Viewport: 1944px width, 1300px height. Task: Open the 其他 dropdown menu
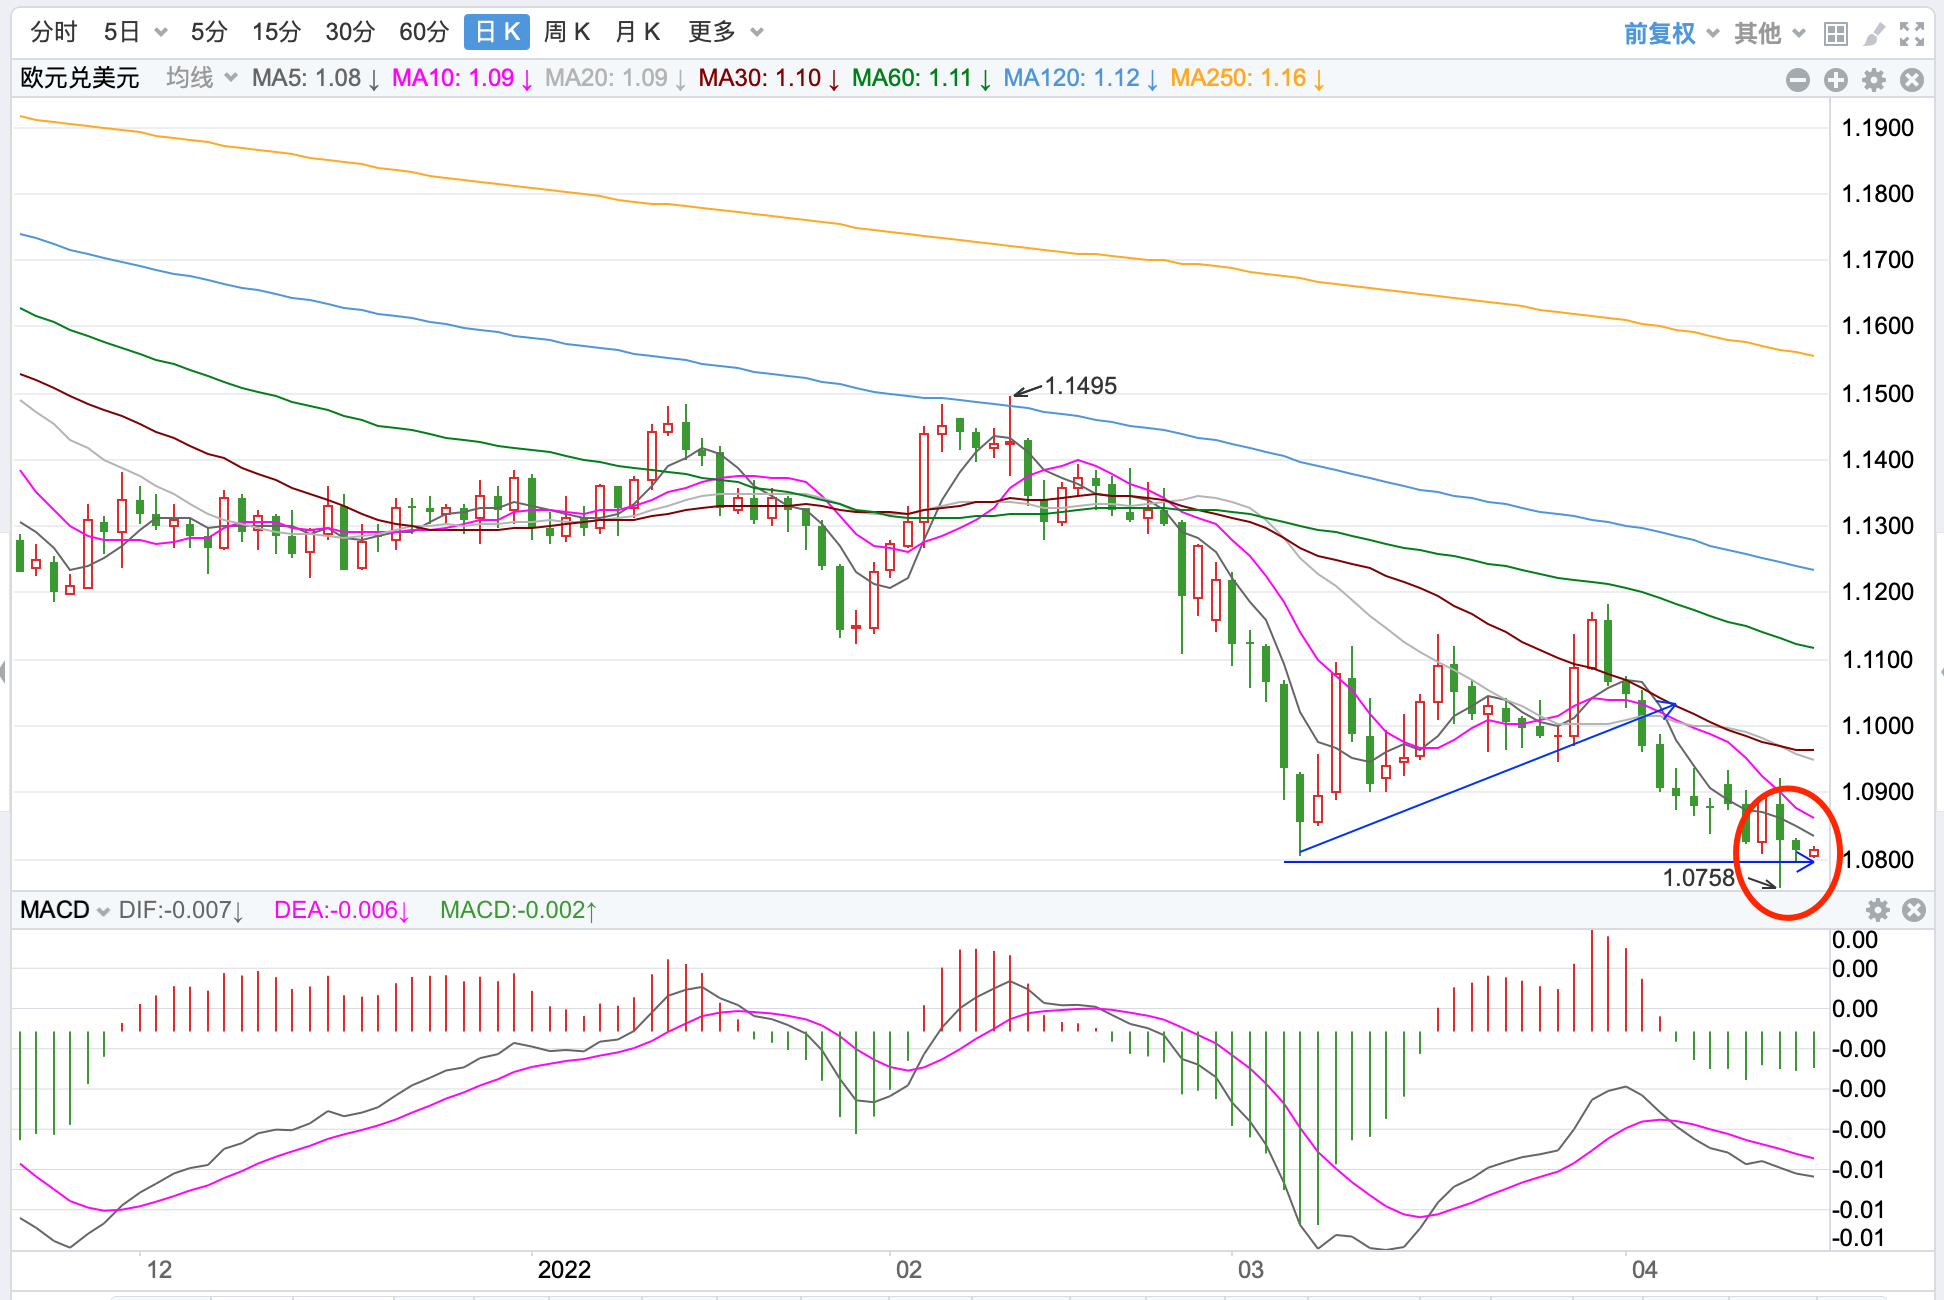pyautogui.click(x=1769, y=34)
